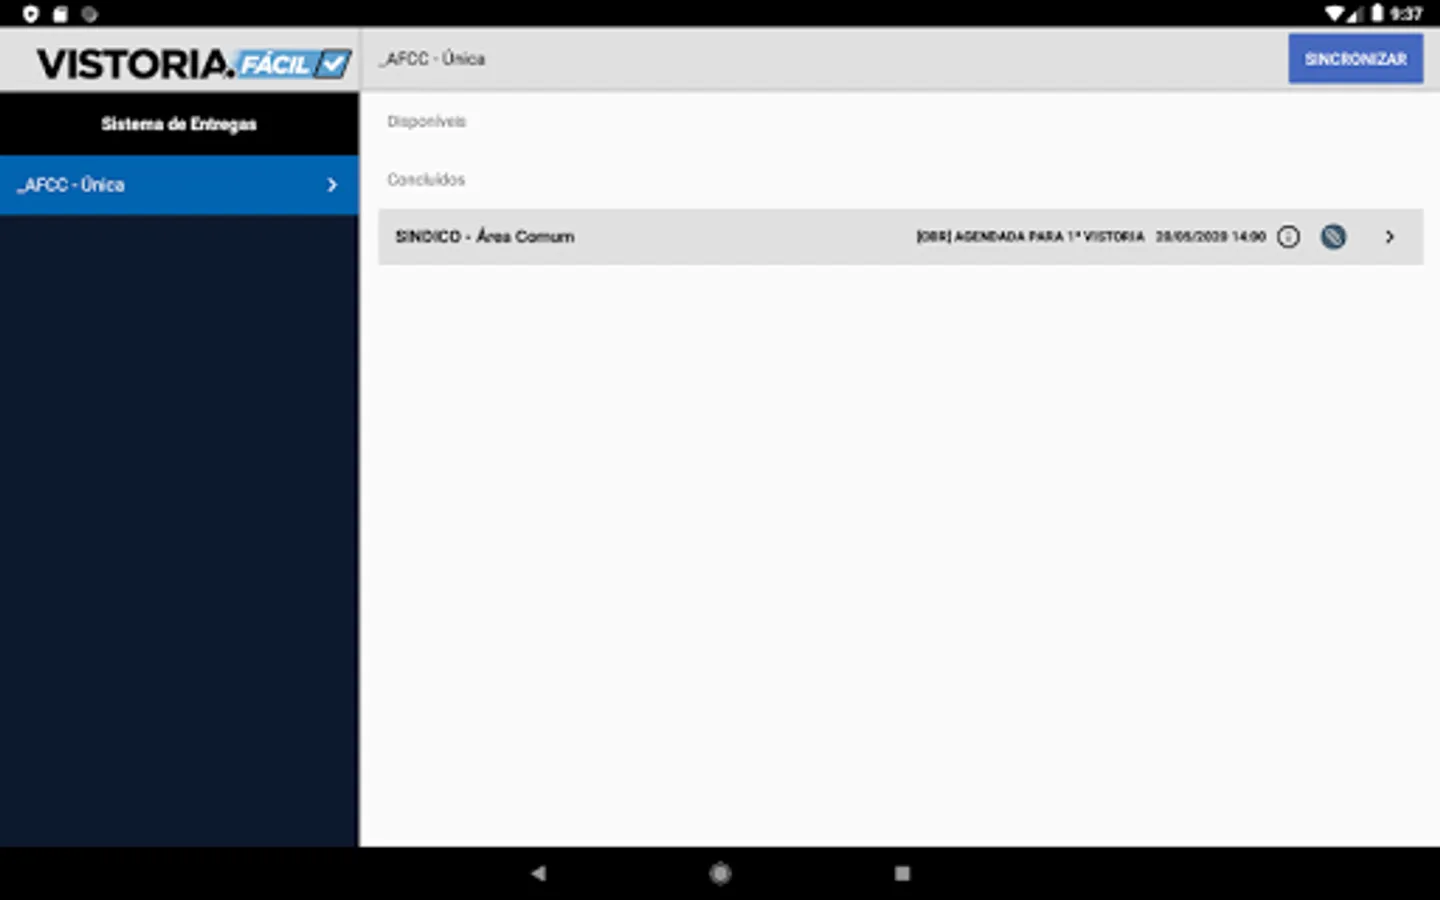Viewport: 1440px width, 900px height.
Task: Expand SINDICO - Área Comum row chevron
Action: (1389, 237)
